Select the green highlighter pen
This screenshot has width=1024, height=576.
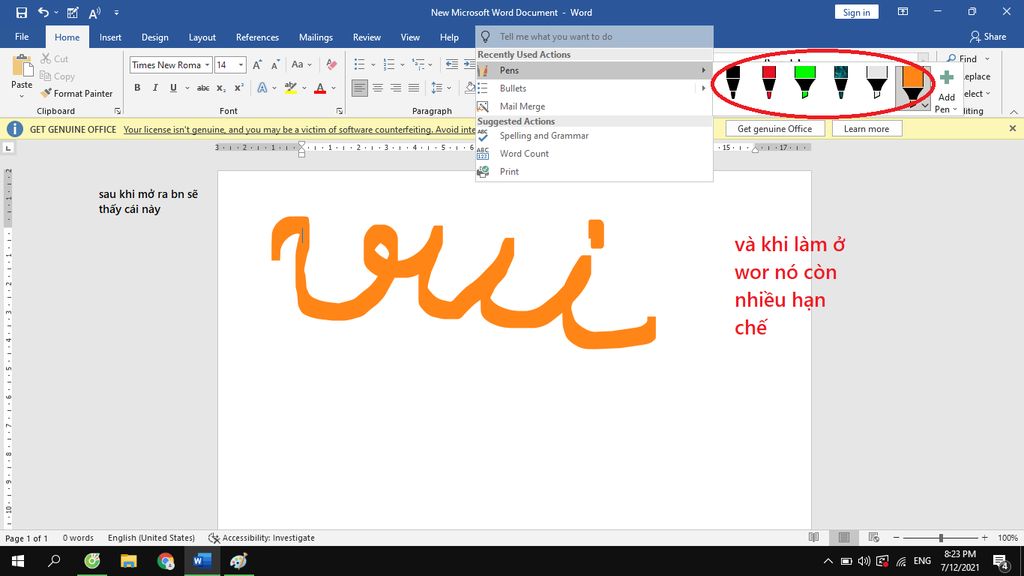tap(805, 81)
